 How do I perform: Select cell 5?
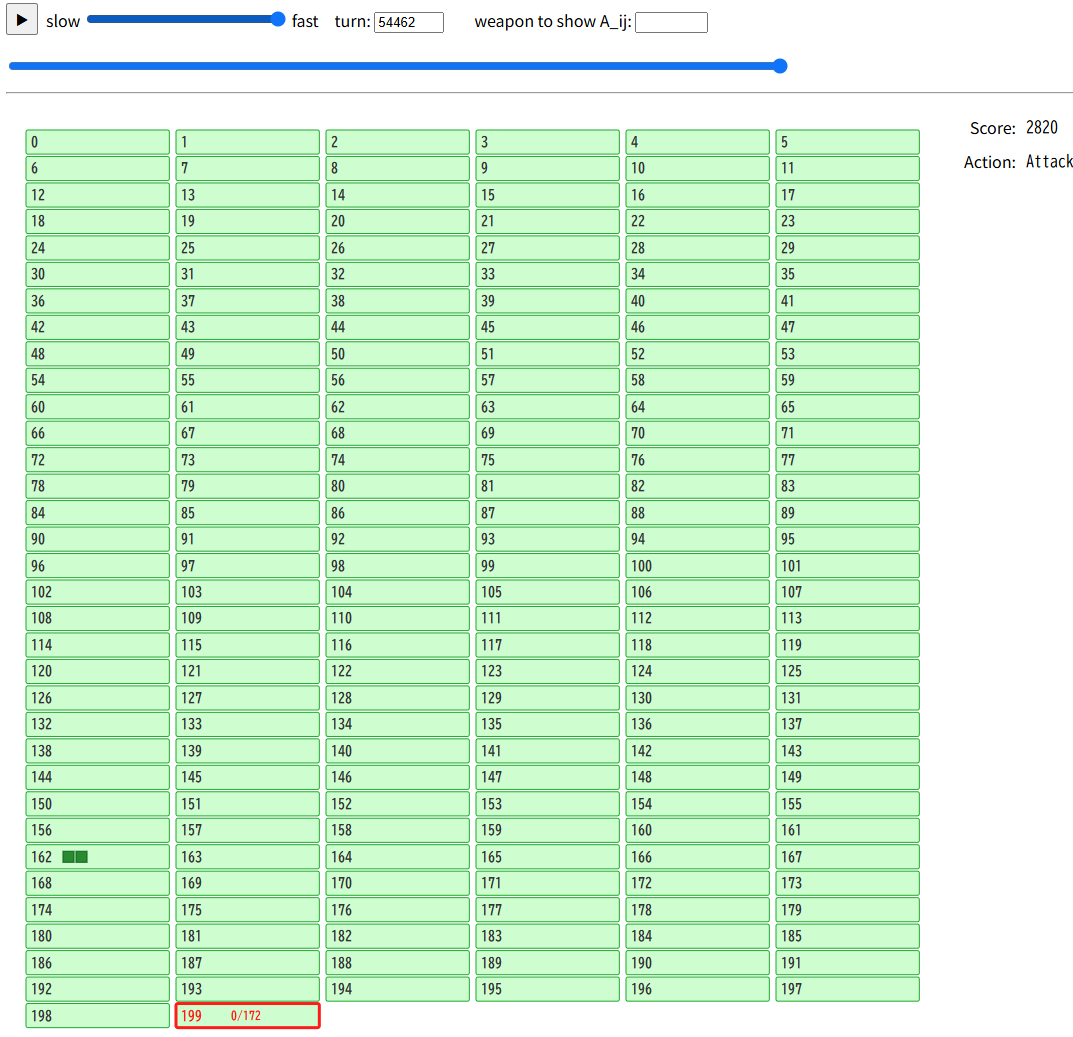[x=847, y=142]
